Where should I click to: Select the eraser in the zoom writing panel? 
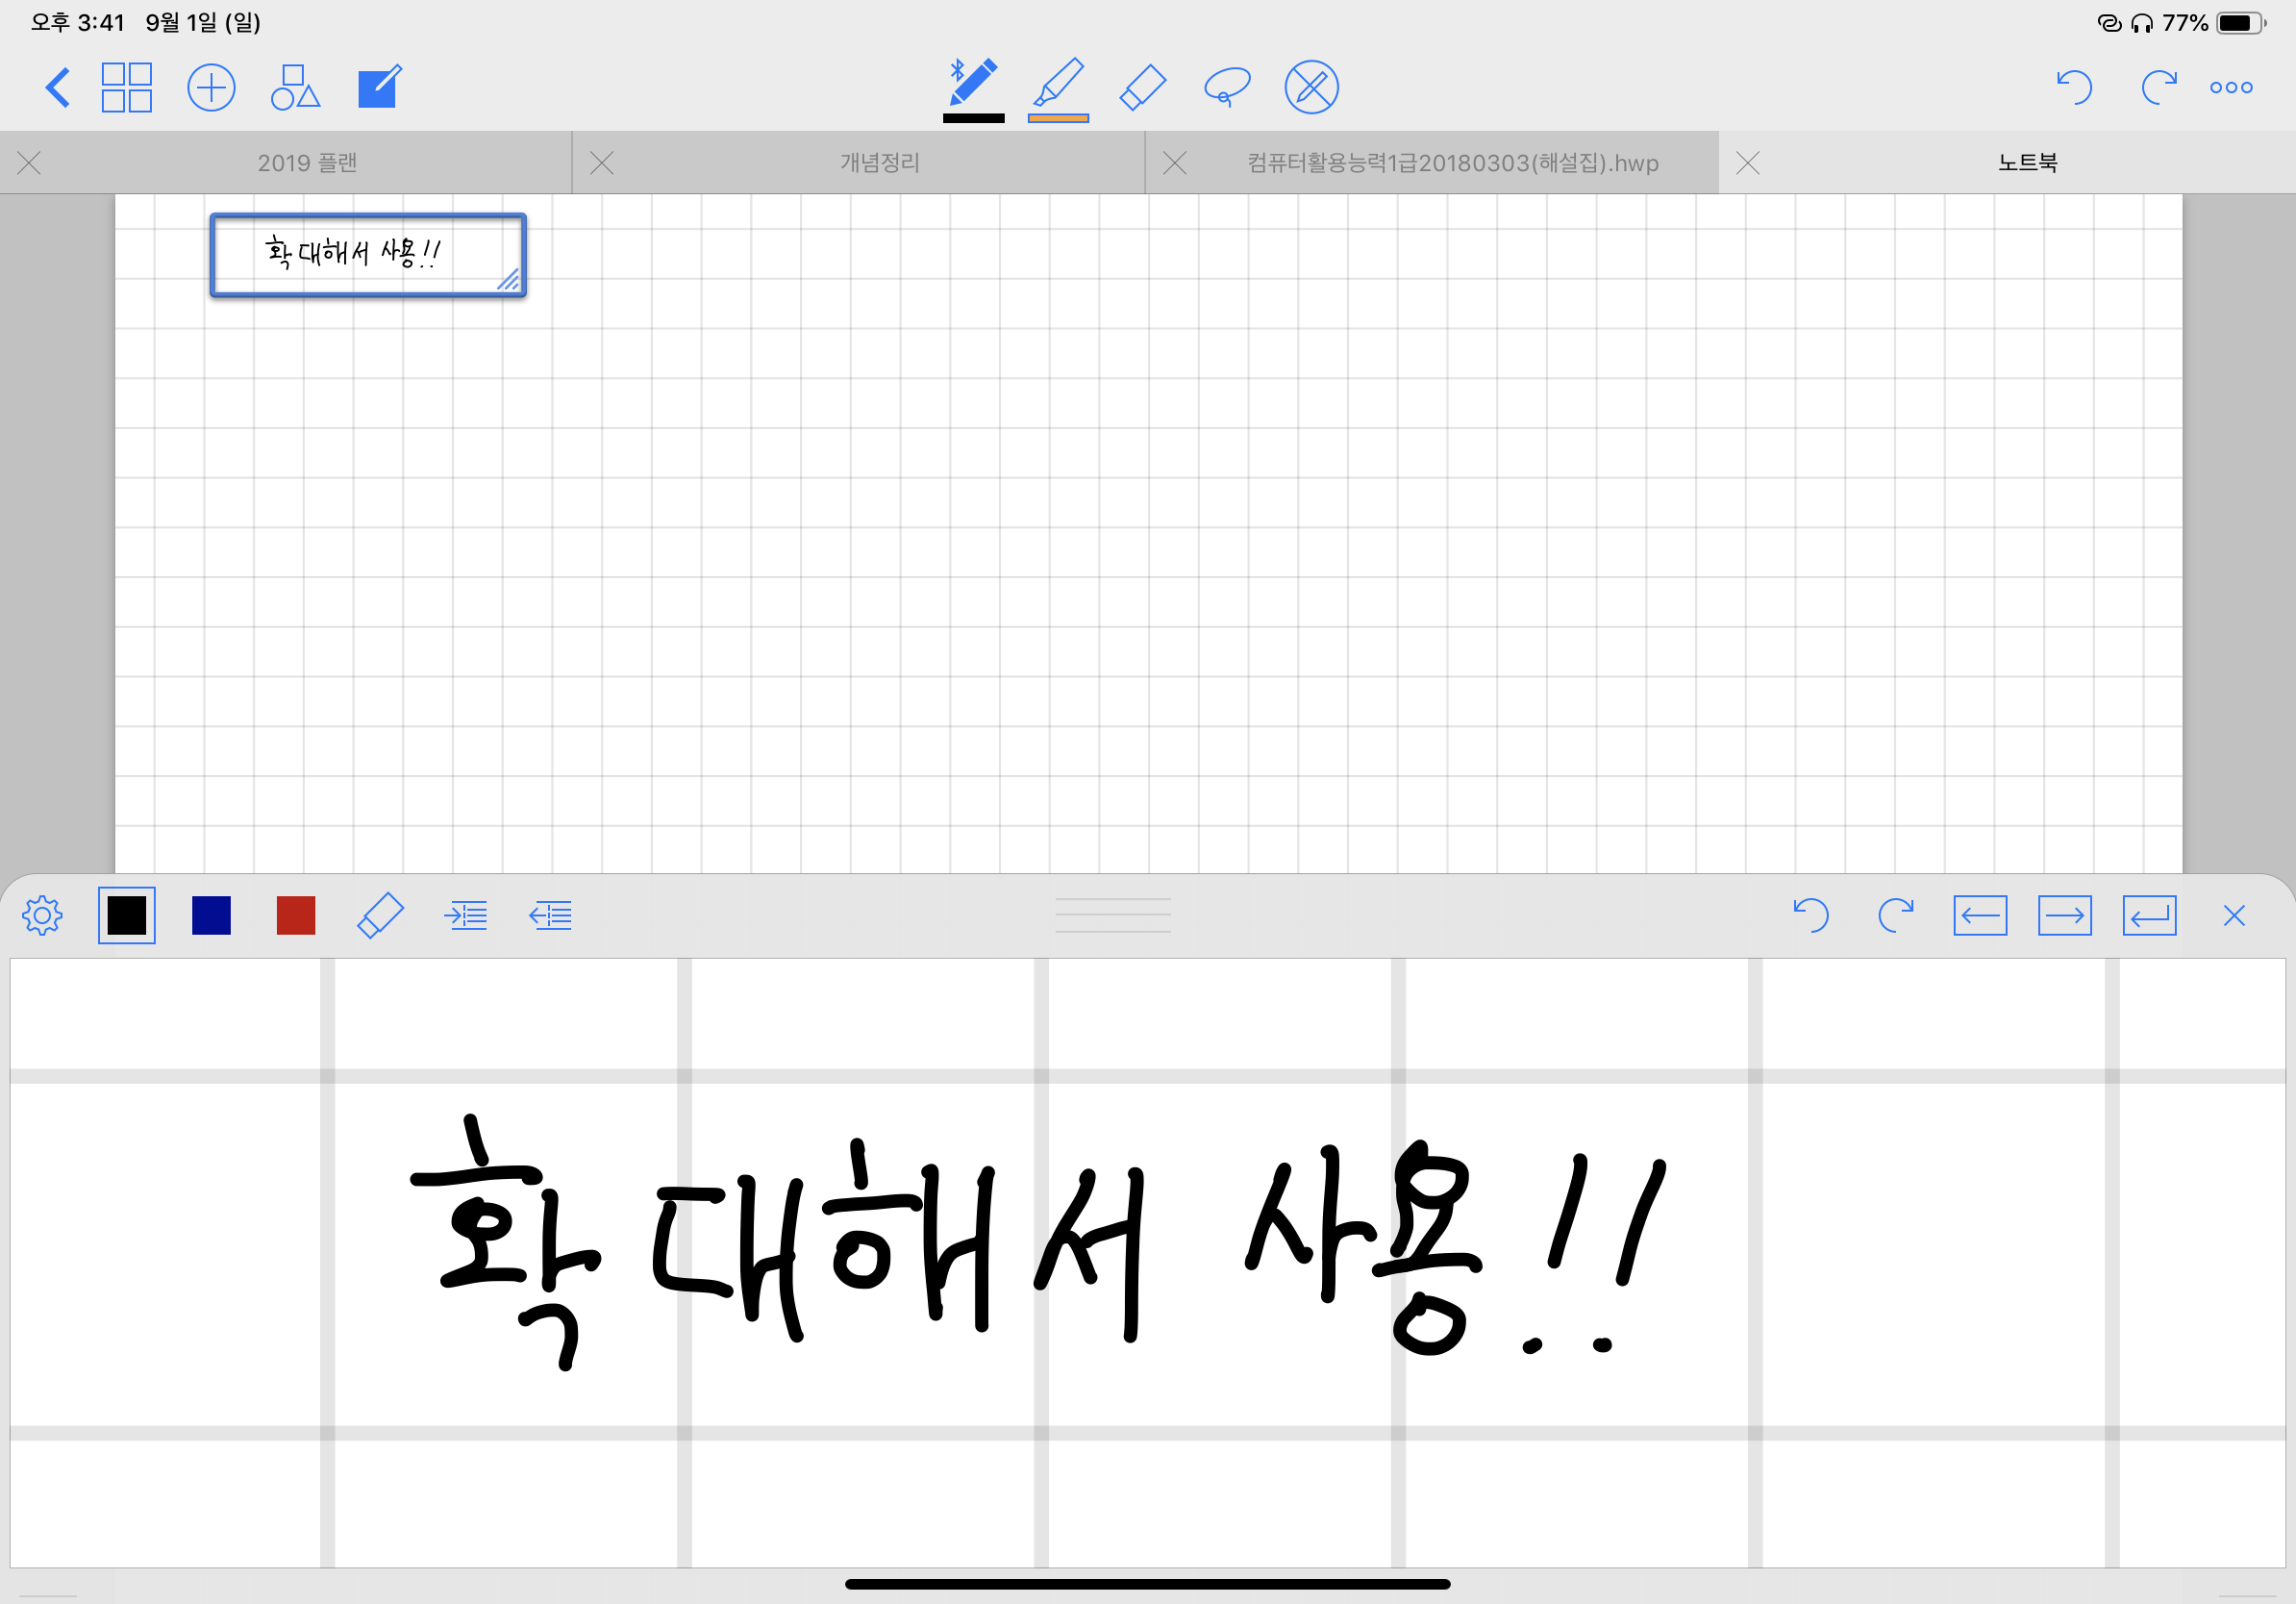pos(380,915)
